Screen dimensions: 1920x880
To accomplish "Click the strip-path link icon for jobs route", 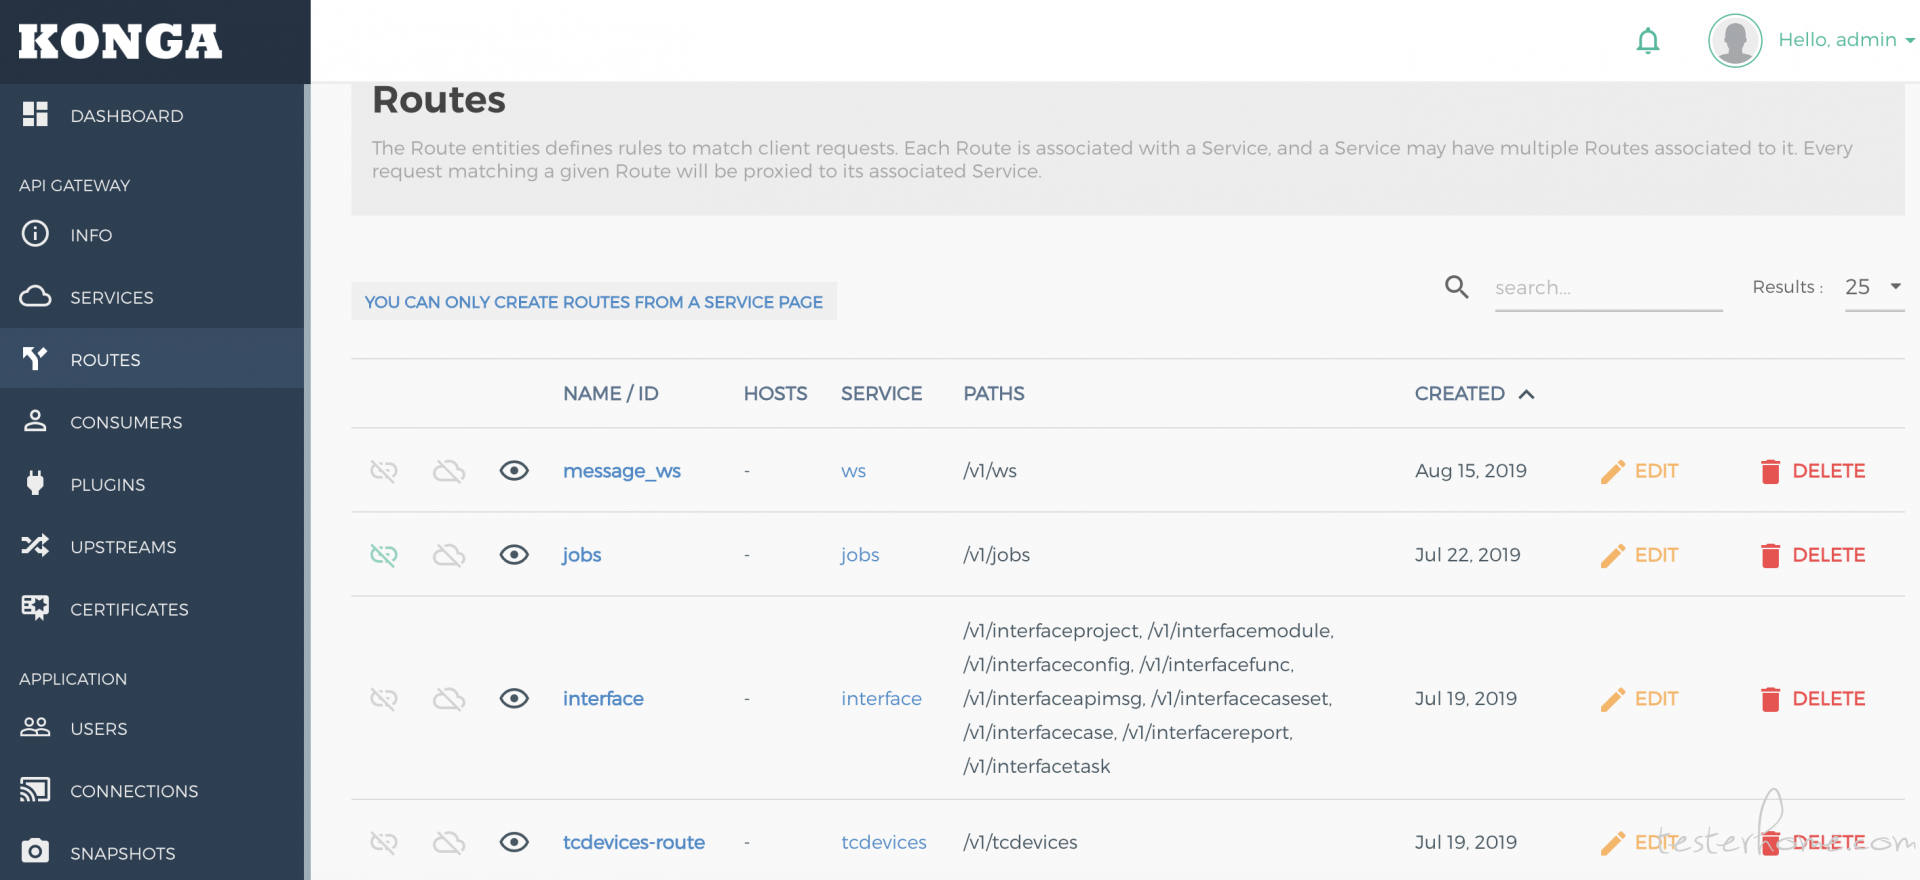I will coord(384,555).
